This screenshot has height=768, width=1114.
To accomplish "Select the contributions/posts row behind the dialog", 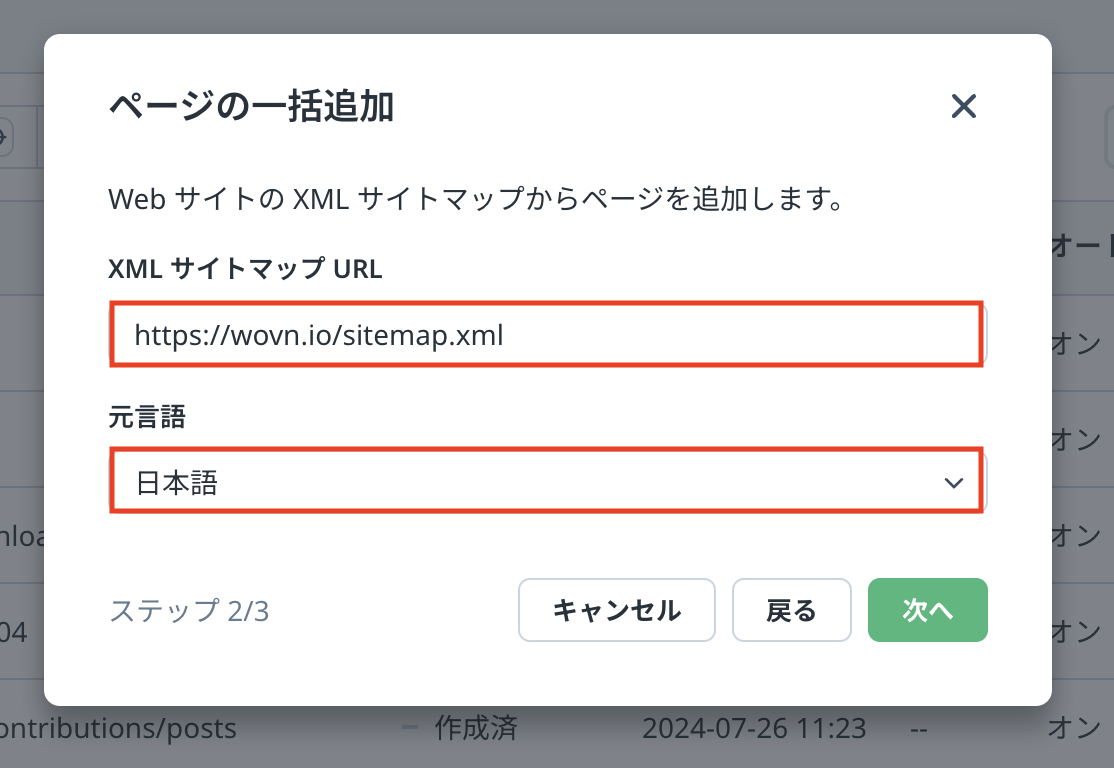I will pyautogui.click(x=118, y=729).
